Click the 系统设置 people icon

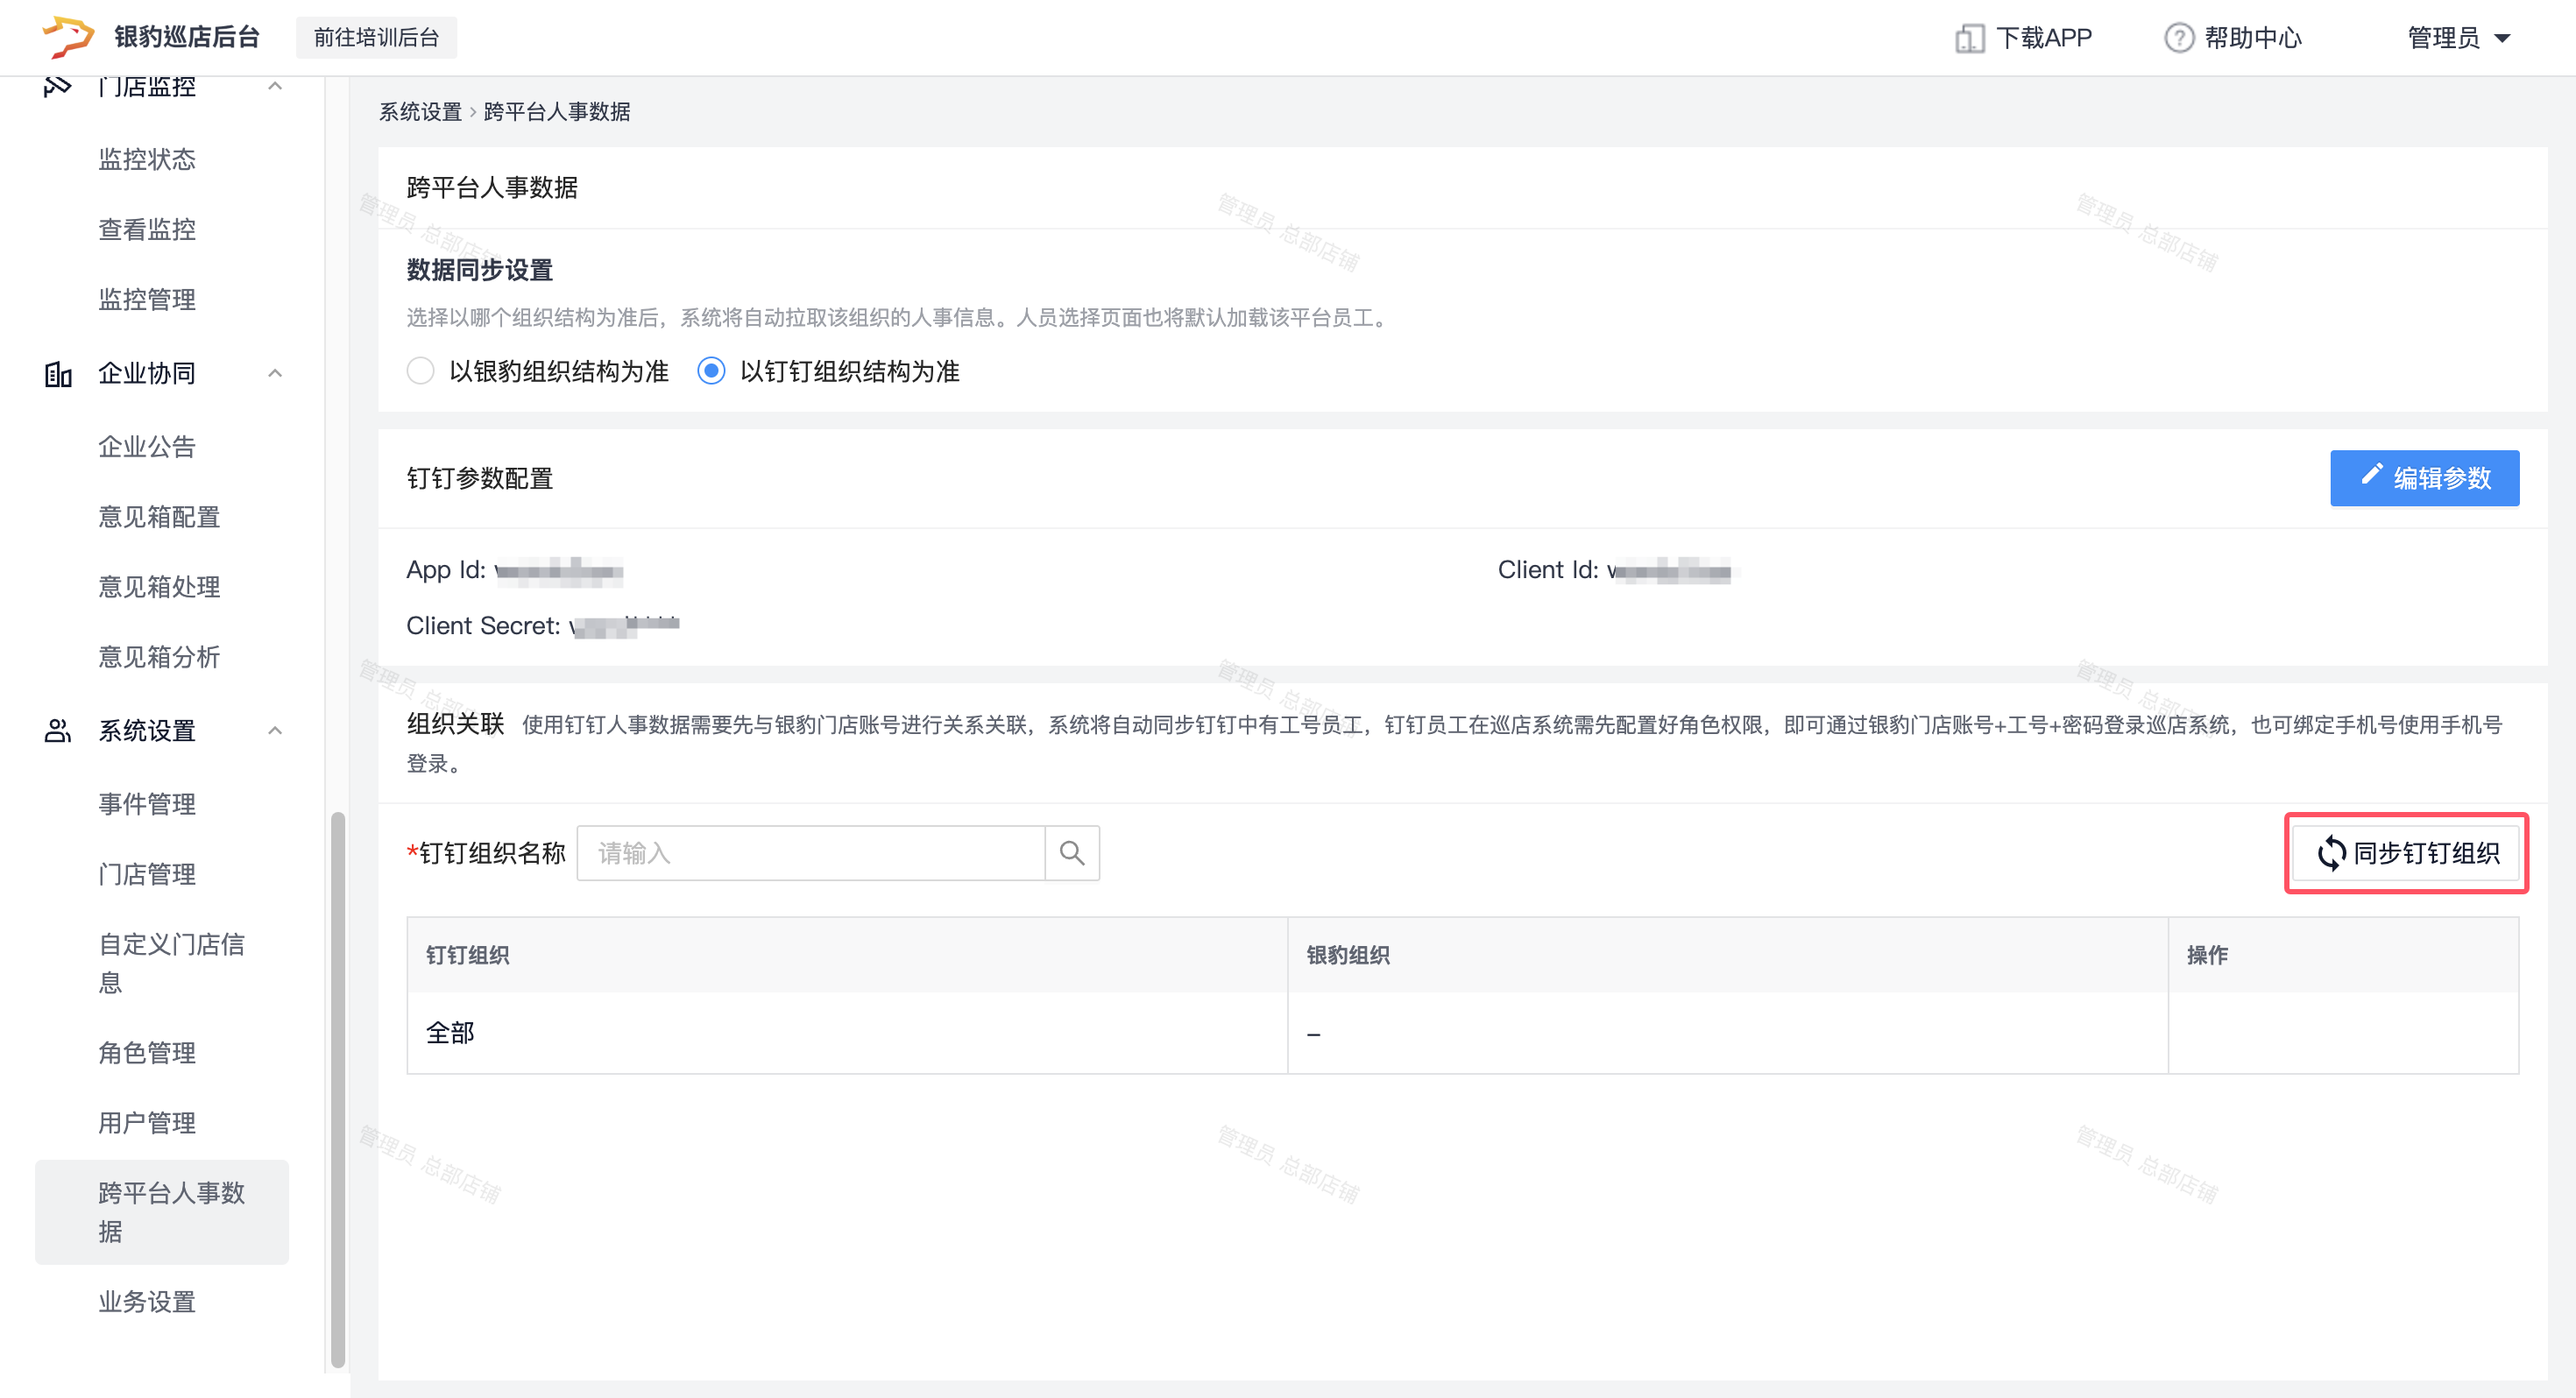coord(58,731)
